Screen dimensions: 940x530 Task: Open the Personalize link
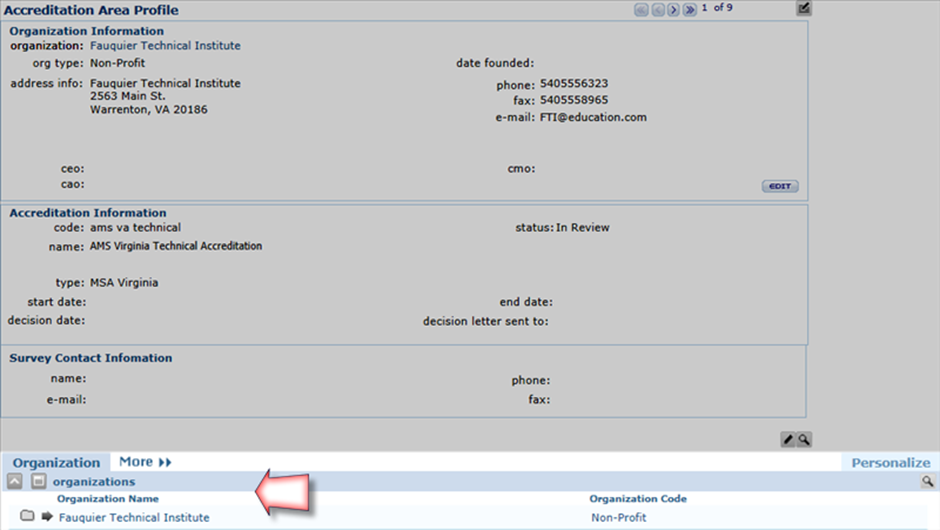point(891,463)
